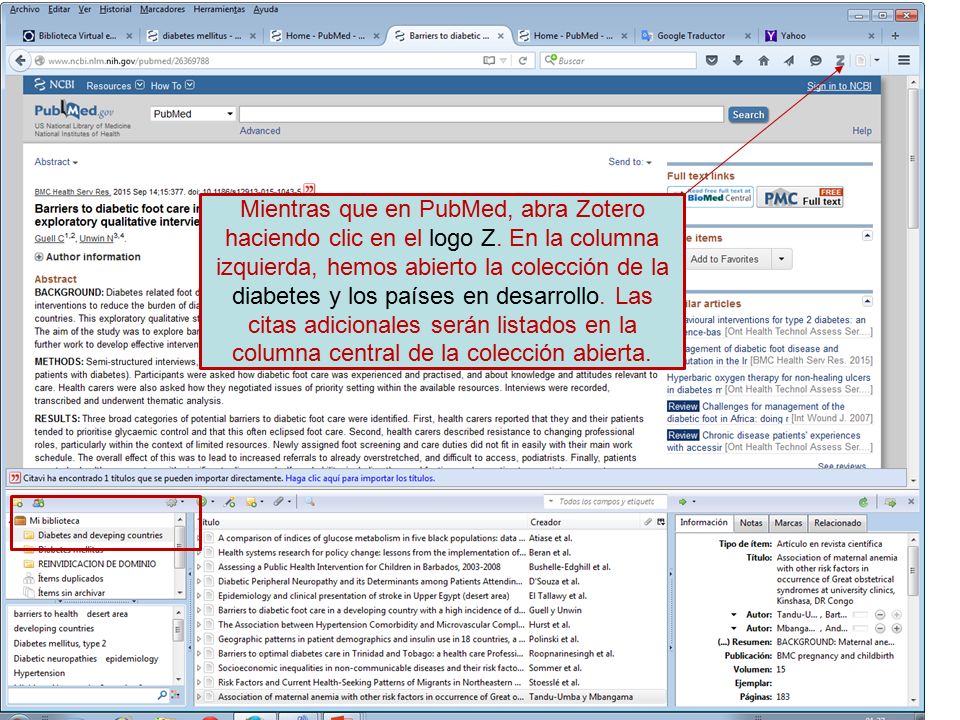Open the Relacionado tab
The image size is (960, 720).
click(x=838, y=523)
